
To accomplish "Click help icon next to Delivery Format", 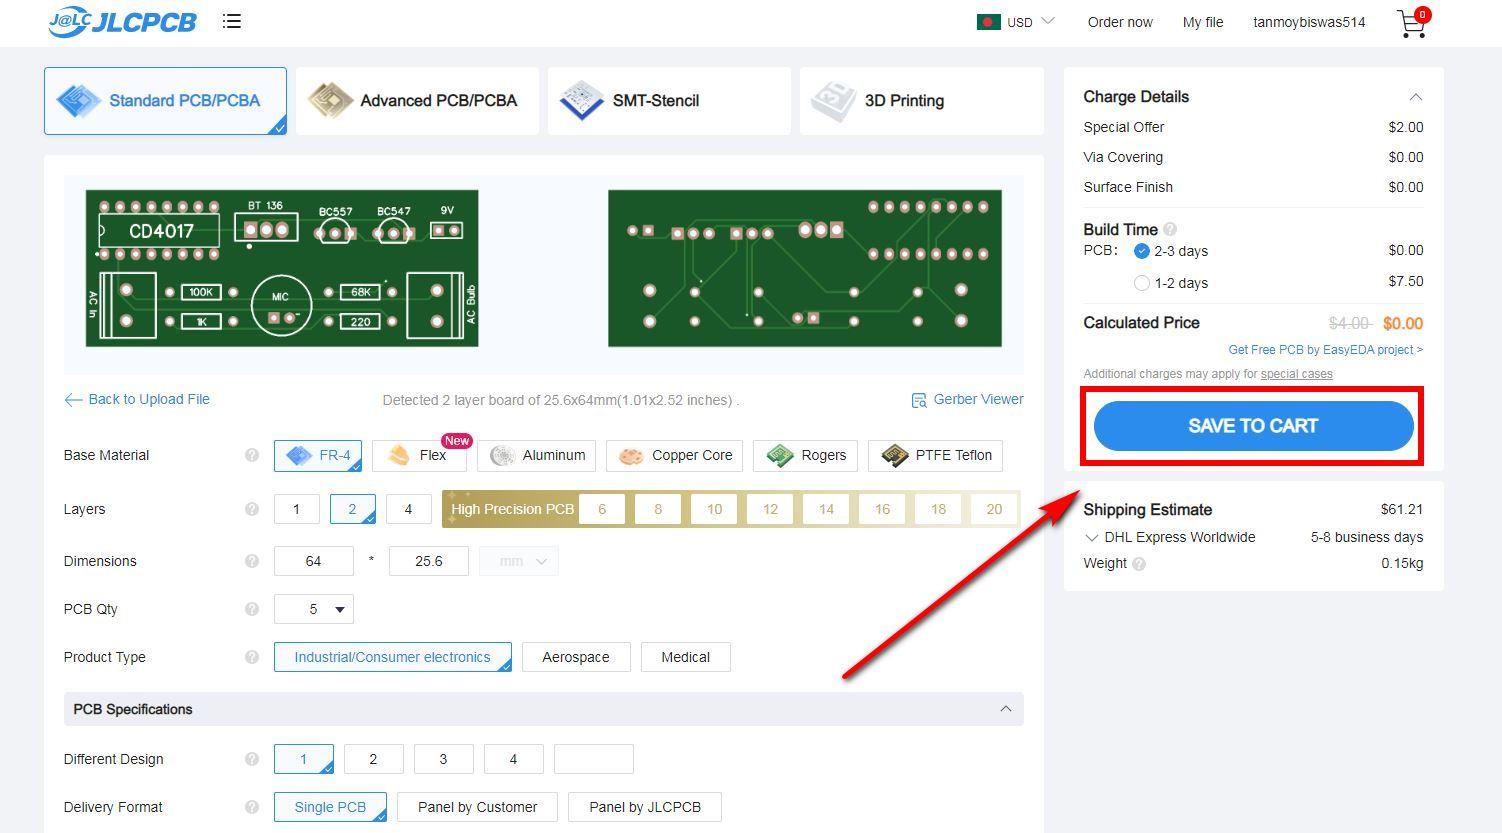I will (x=252, y=807).
